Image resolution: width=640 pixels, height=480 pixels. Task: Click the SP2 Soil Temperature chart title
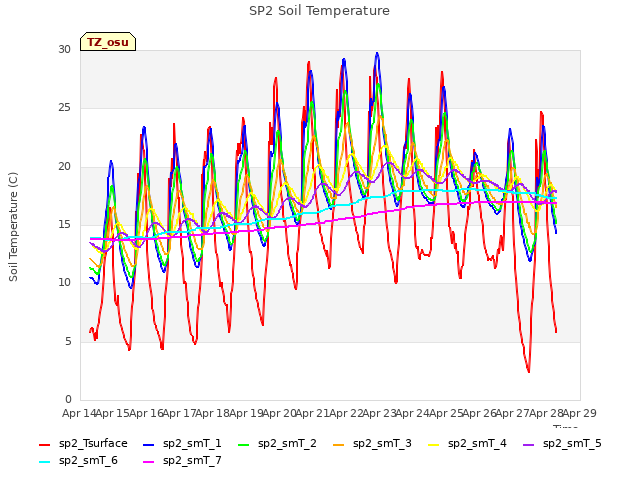point(319,11)
